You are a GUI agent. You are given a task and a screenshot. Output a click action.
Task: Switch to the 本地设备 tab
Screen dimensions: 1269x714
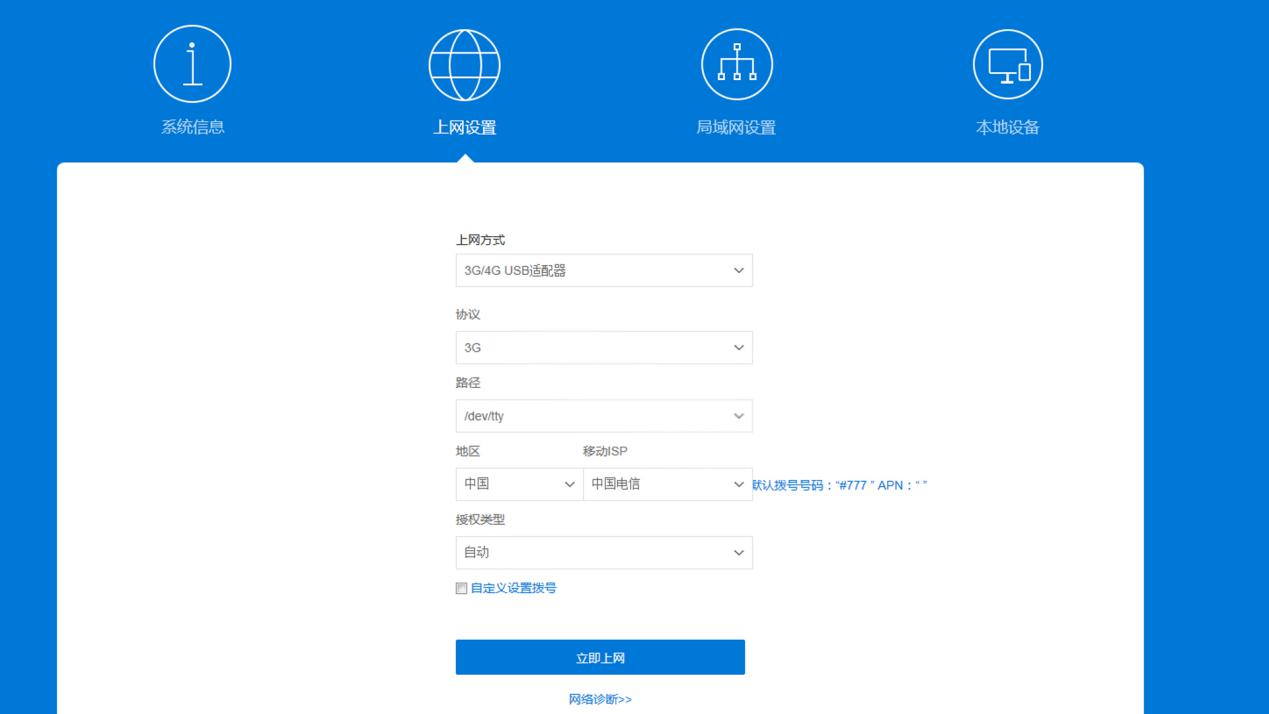(x=1007, y=128)
